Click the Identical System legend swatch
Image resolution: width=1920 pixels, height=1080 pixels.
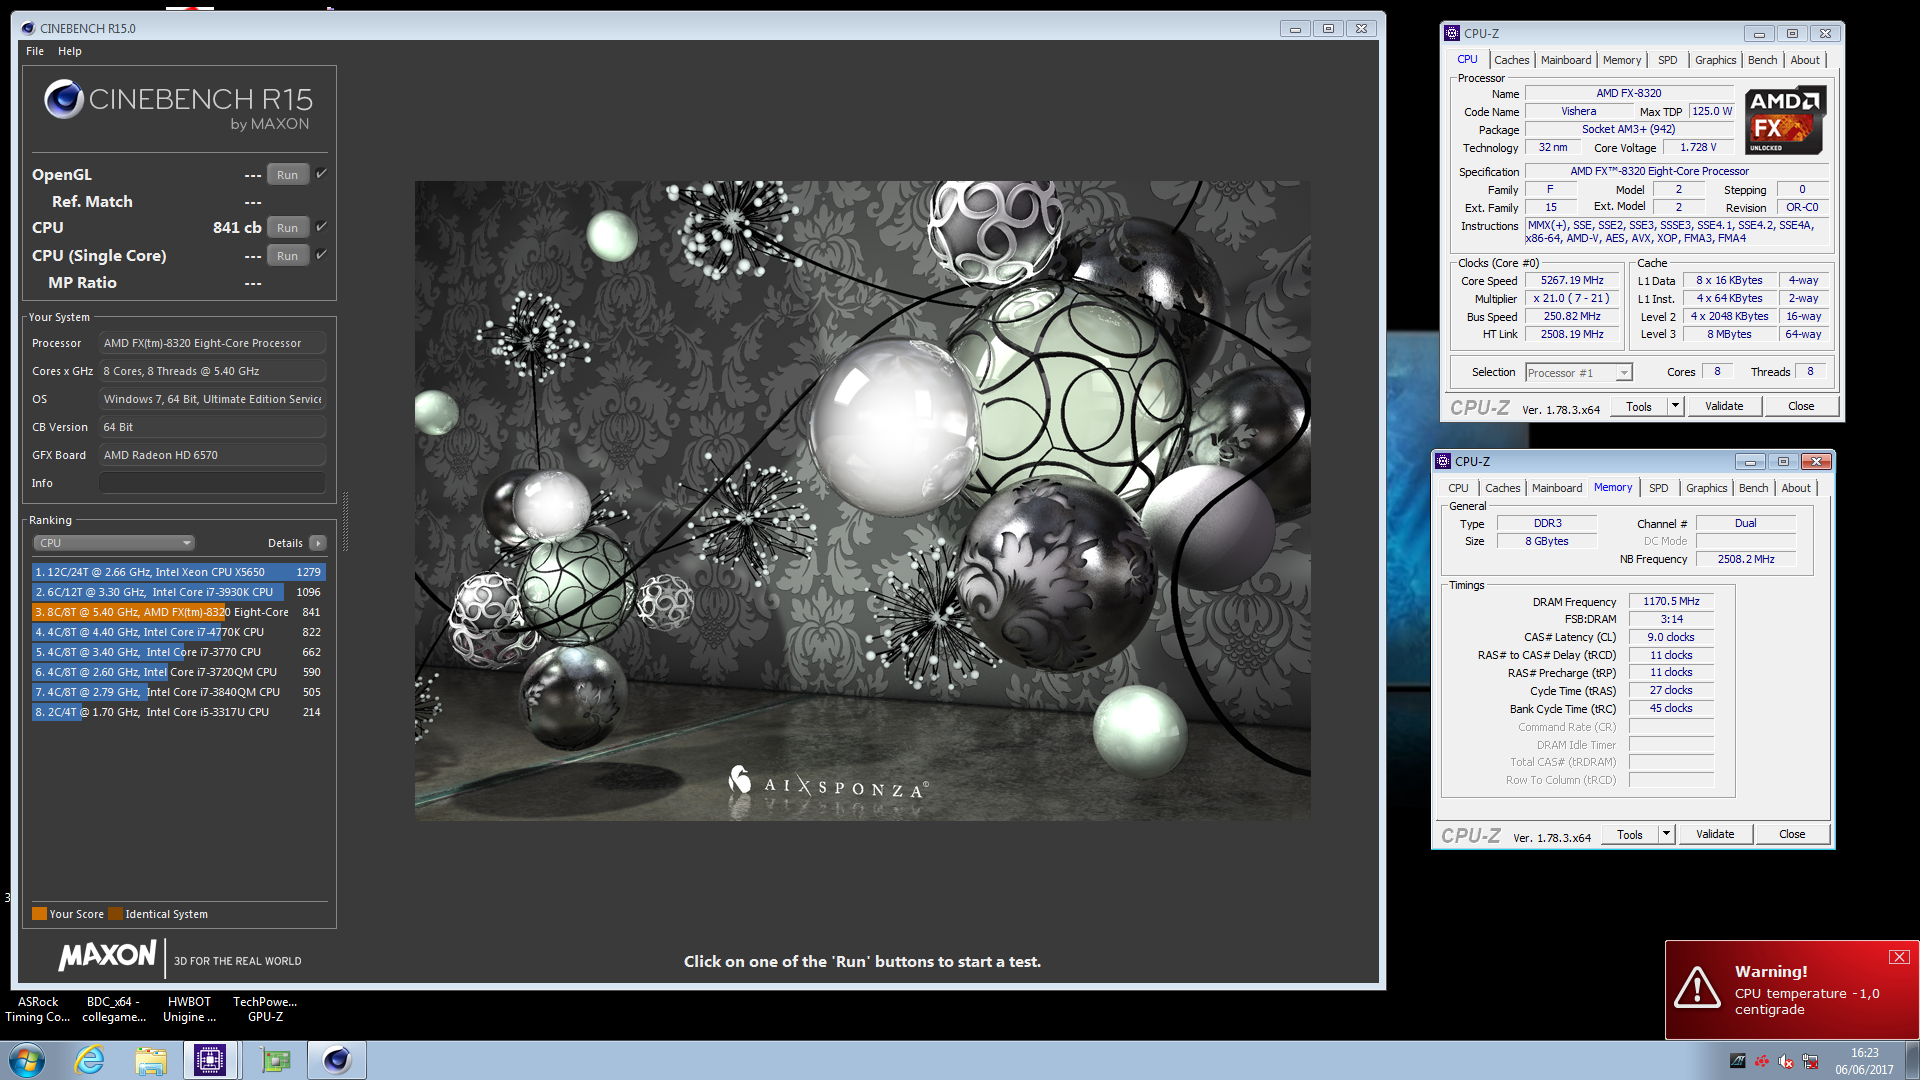pos(115,913)
